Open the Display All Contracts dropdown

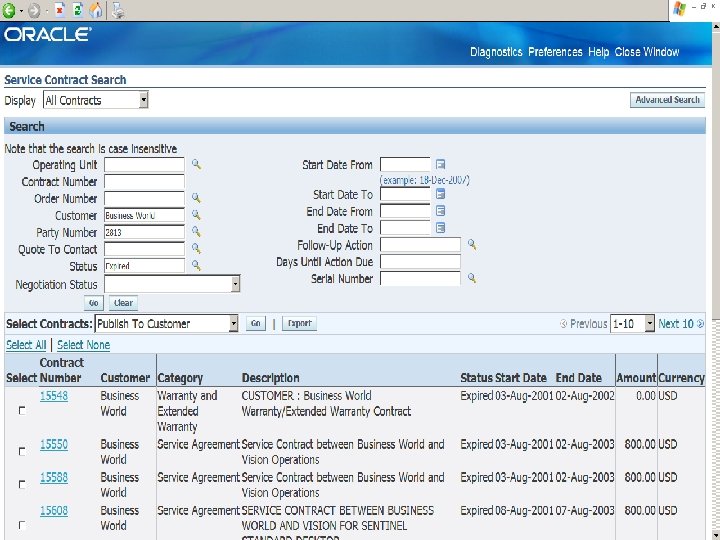(96, 100)
